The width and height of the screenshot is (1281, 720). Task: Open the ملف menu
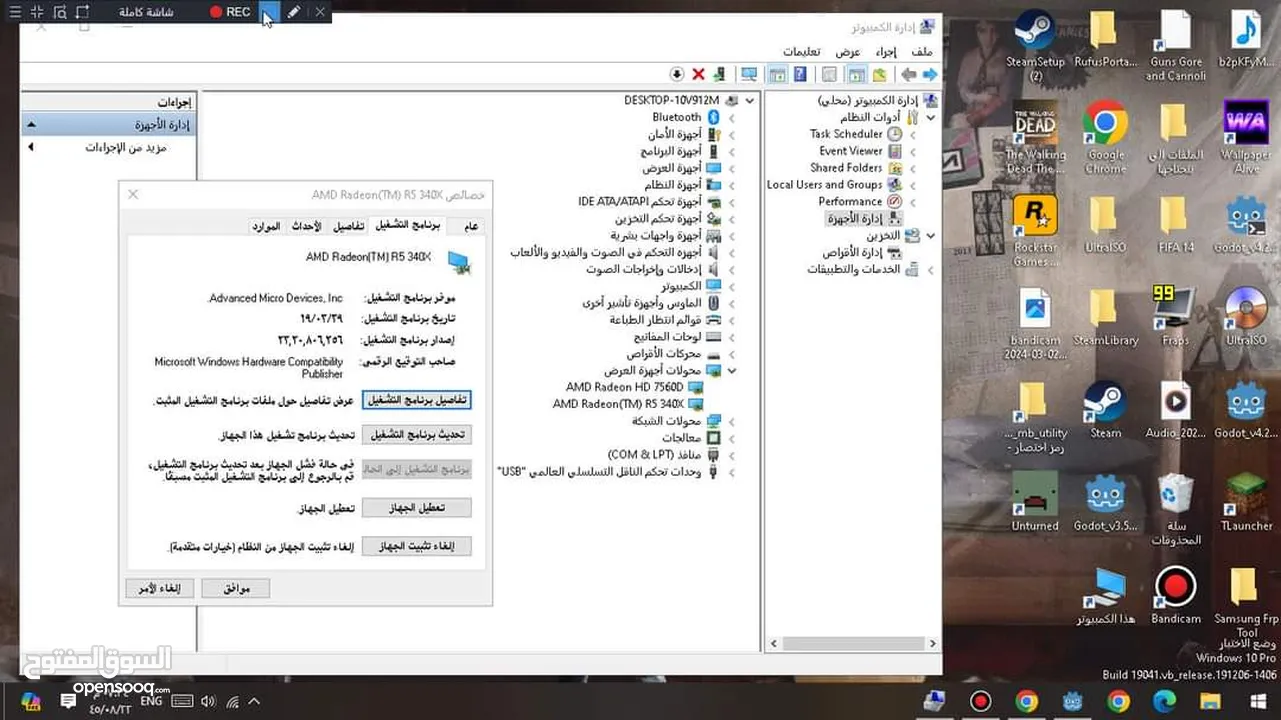click(x=921, y=51)
